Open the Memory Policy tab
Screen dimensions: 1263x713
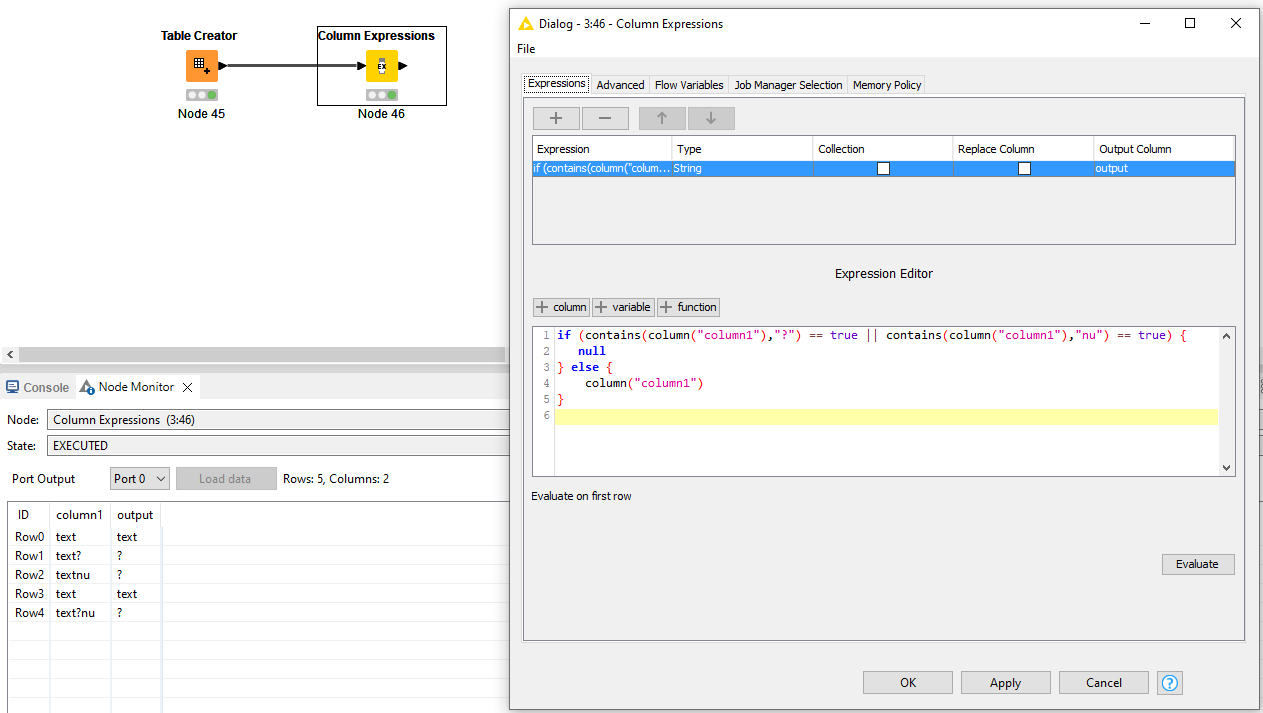pos(887,85)
